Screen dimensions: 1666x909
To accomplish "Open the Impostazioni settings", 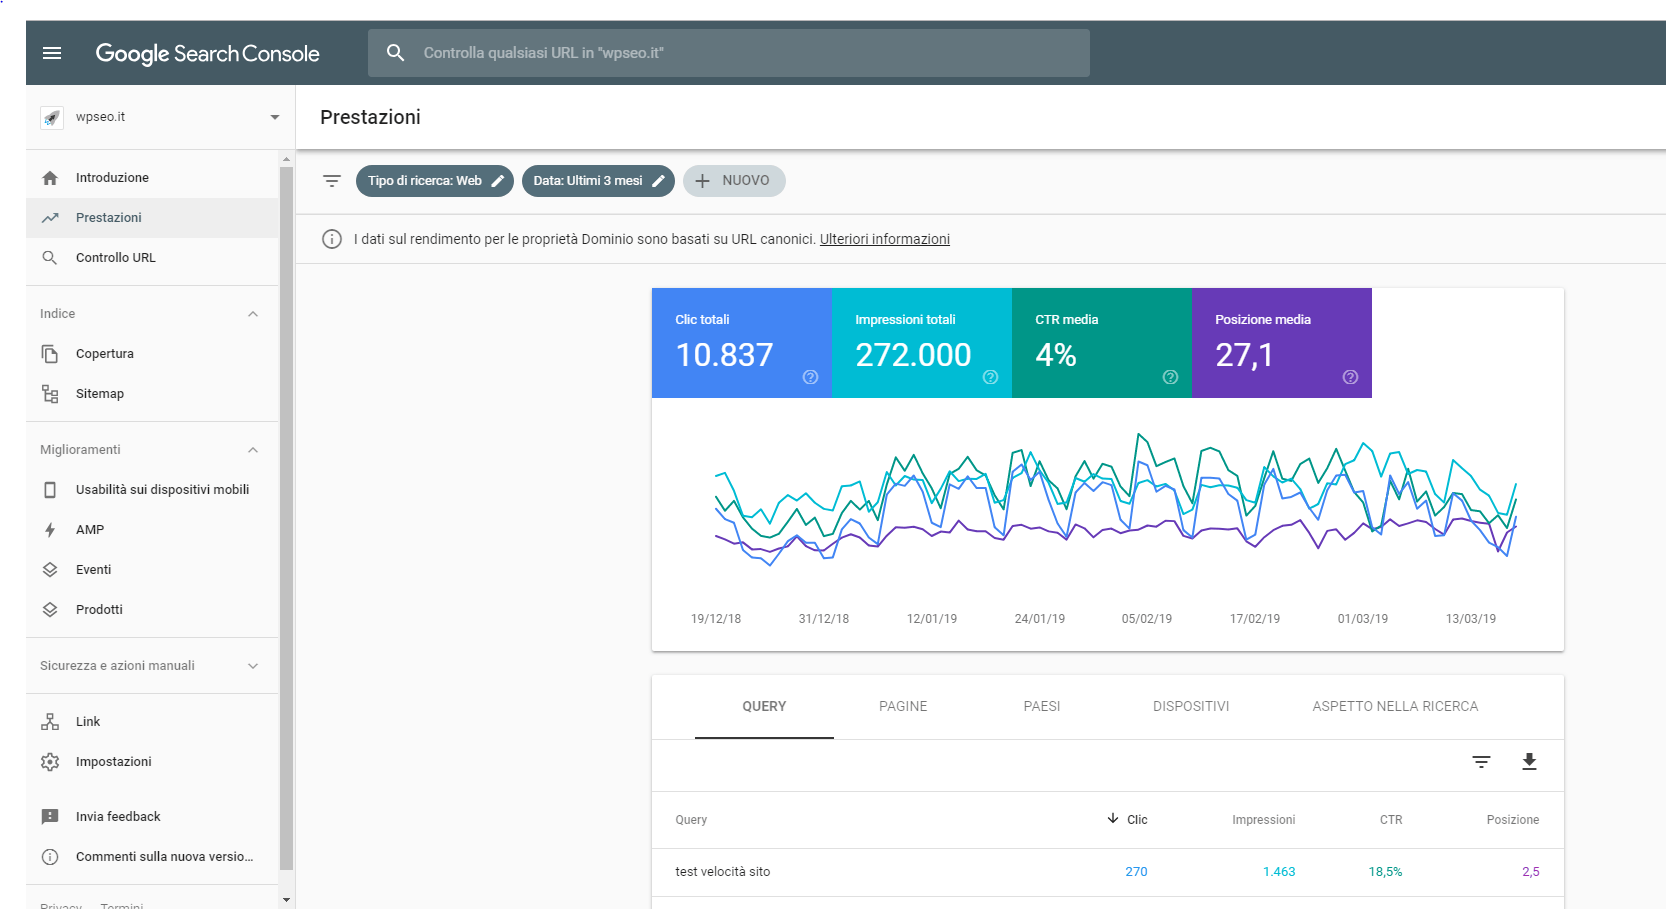I will point(113,761).
